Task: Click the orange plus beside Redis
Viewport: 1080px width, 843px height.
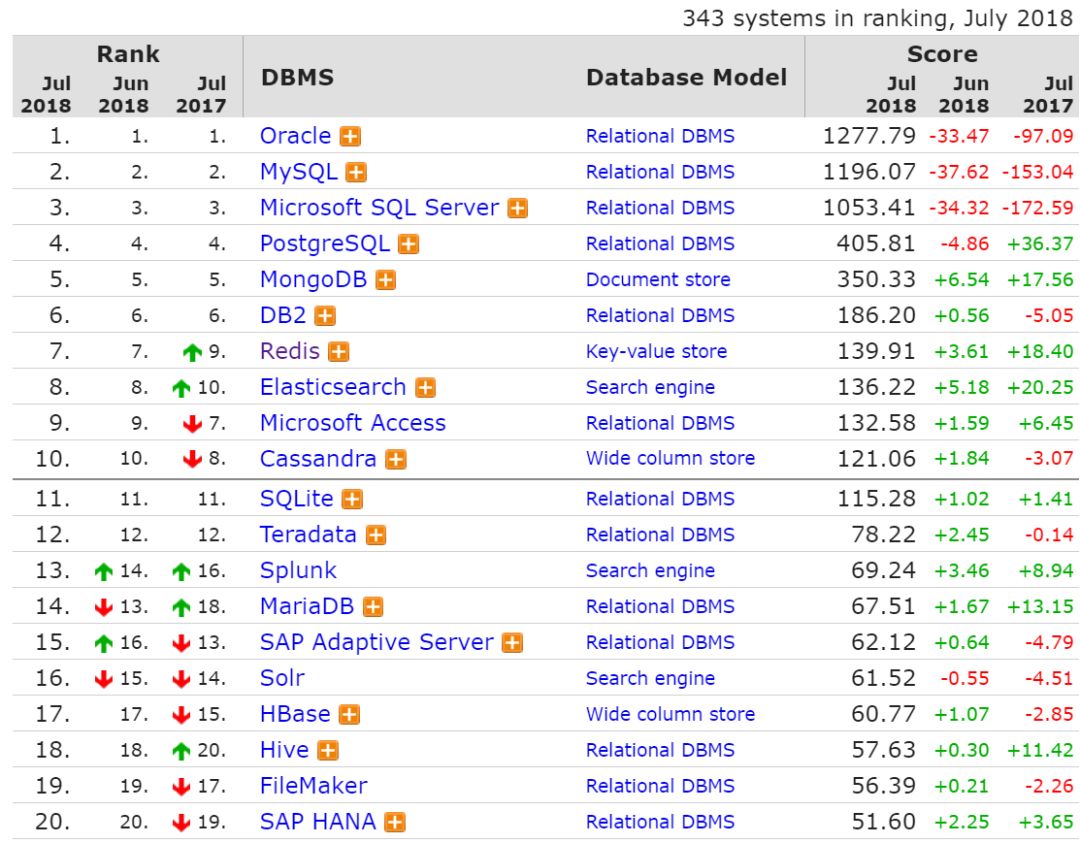Action: (338, 351)
